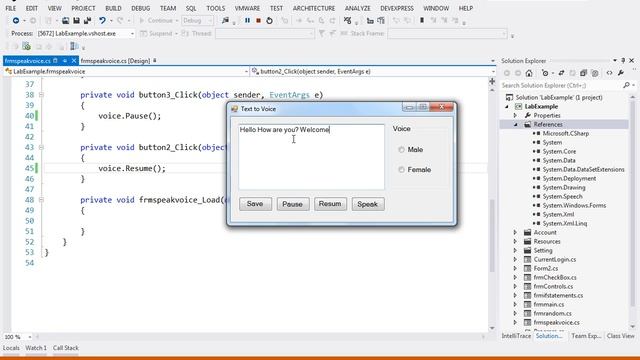This screenshot has height=360, width=640.
Task: Click the pin icon on Solution Explorer title bar
Action: coord(623,60)
